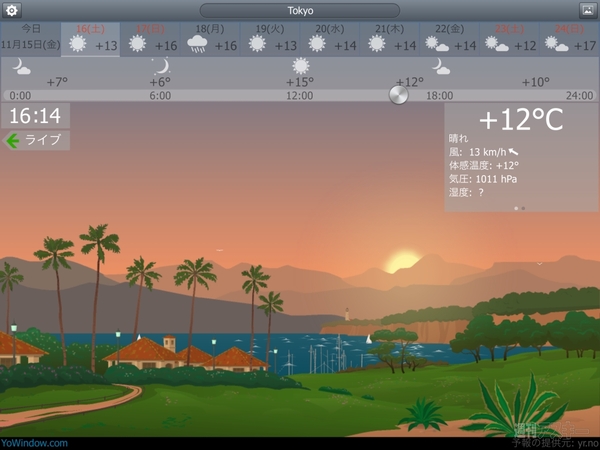600x450 pixels.
Task: Select the 16(土) forecast day tab
Action: pos(90,39)
